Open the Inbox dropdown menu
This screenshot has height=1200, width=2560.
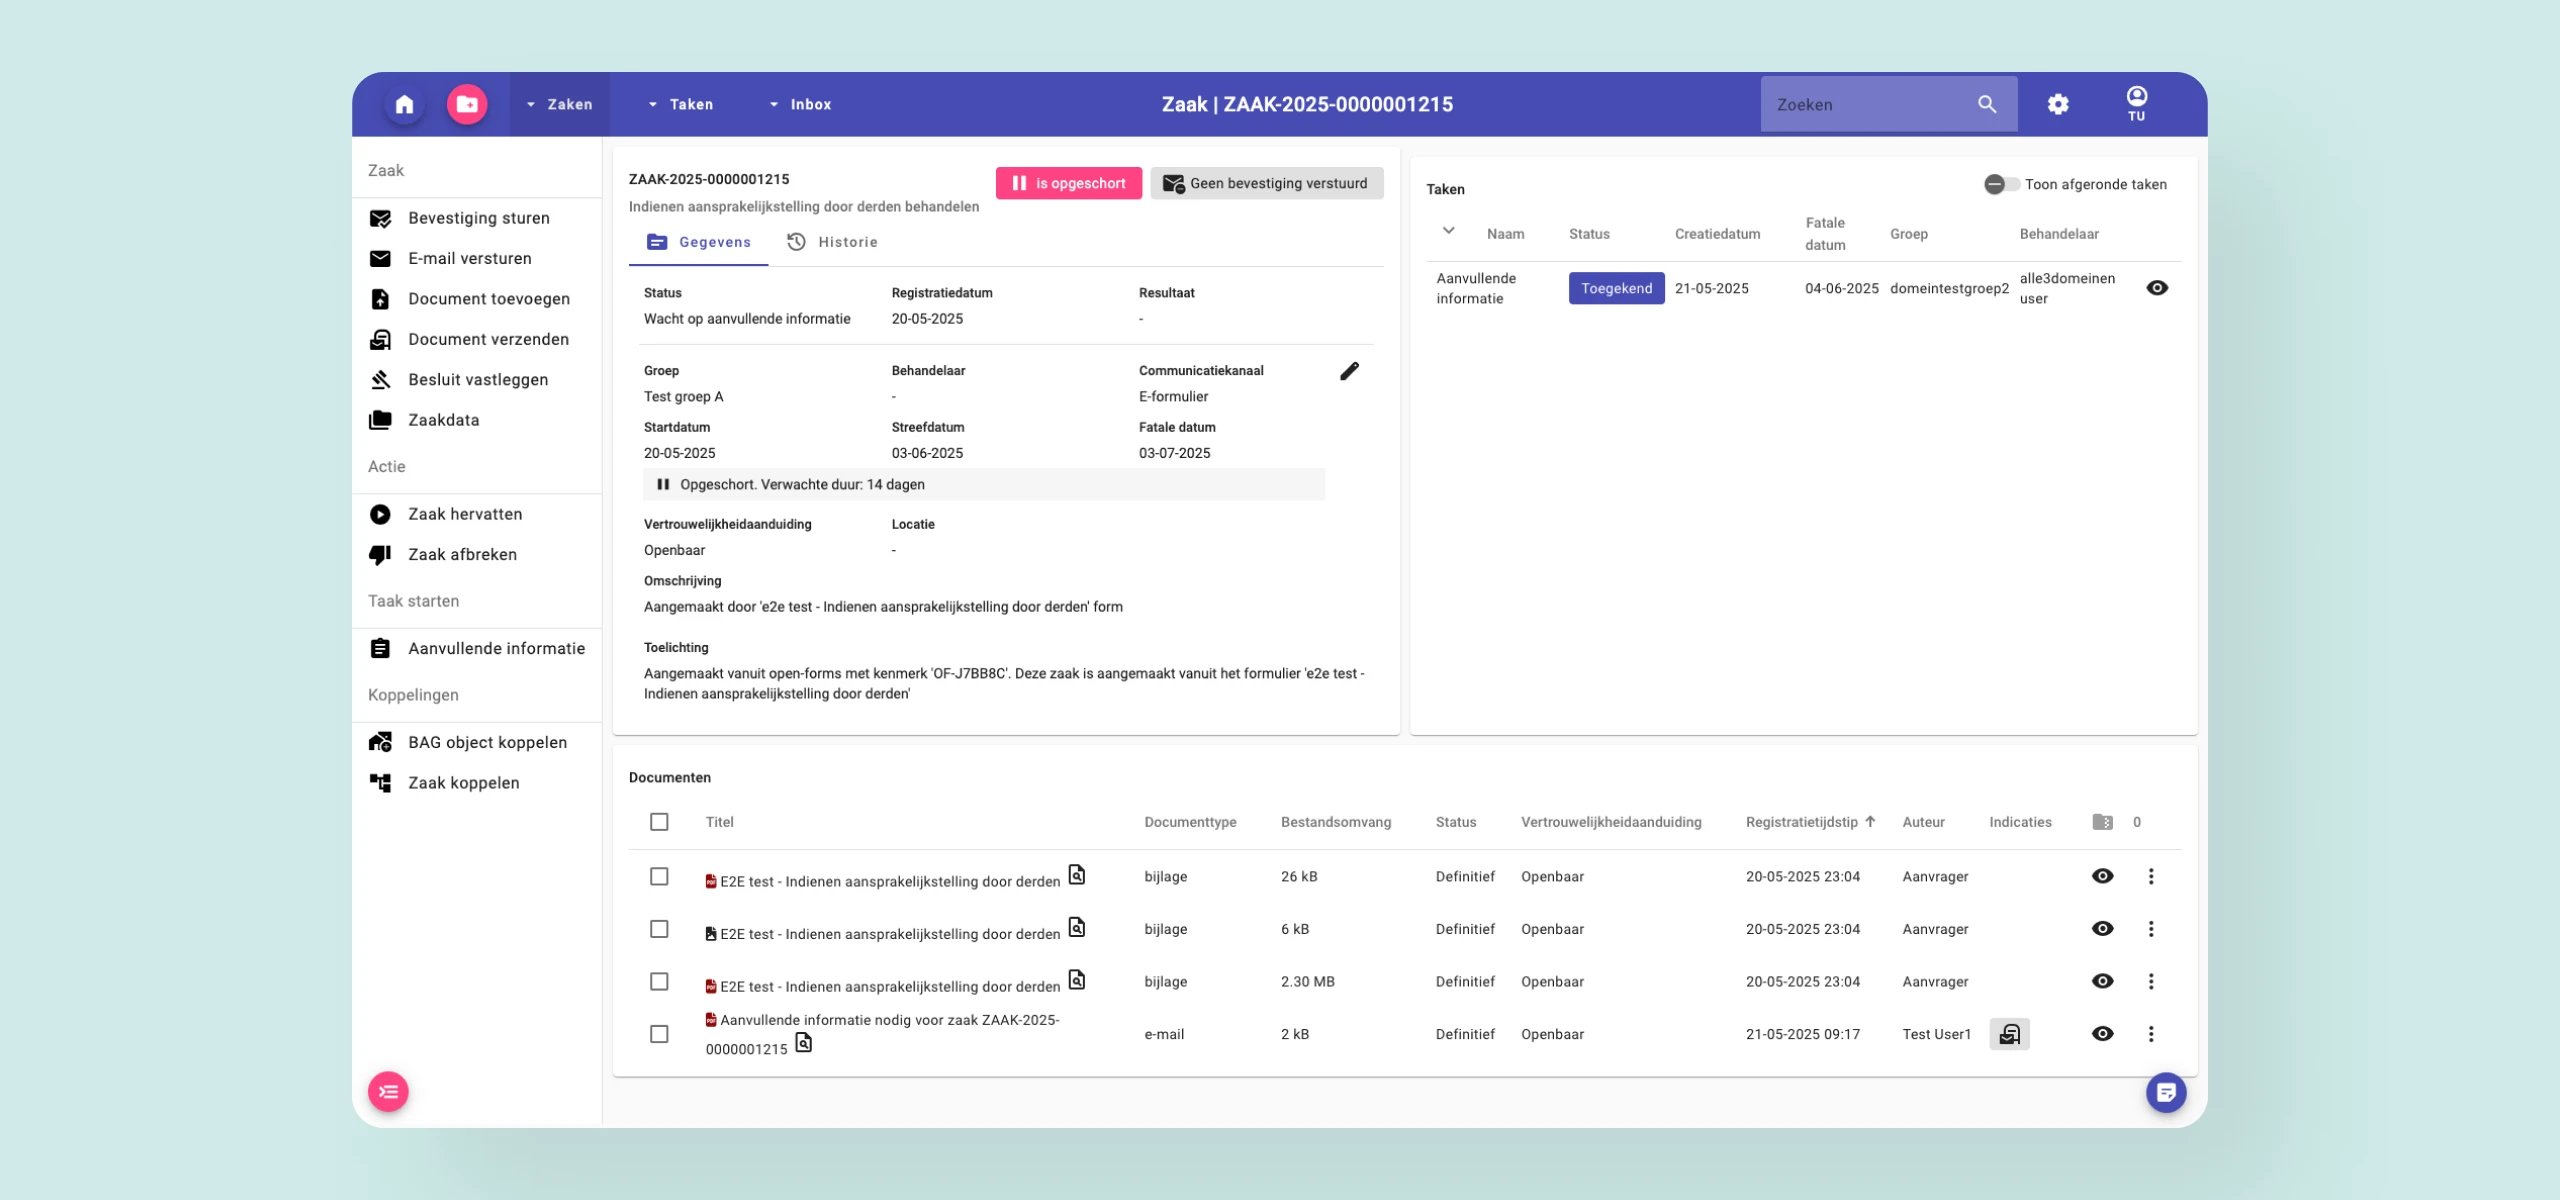[x=801, y=104]
